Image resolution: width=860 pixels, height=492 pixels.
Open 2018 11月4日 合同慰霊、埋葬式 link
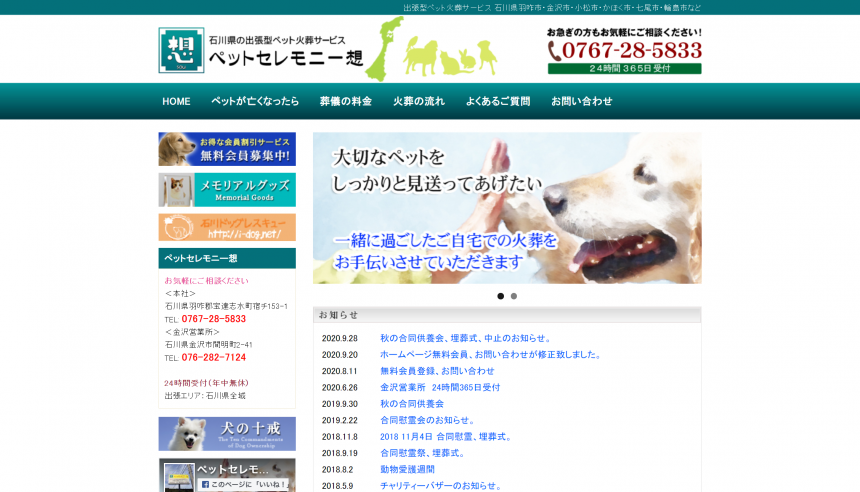point(446,437)
